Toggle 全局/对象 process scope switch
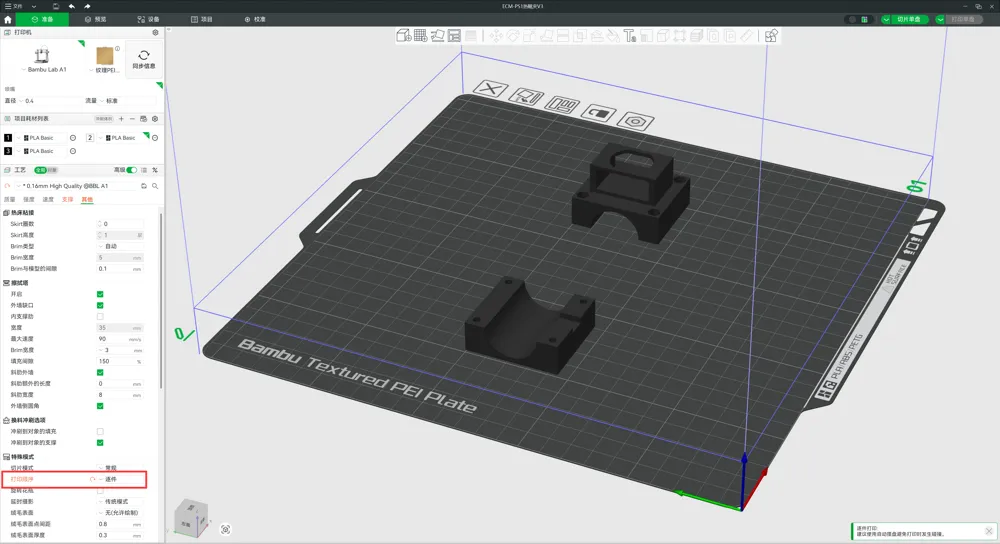The width and height of the screenshot is (1000, 544). [x=46, y=170]
